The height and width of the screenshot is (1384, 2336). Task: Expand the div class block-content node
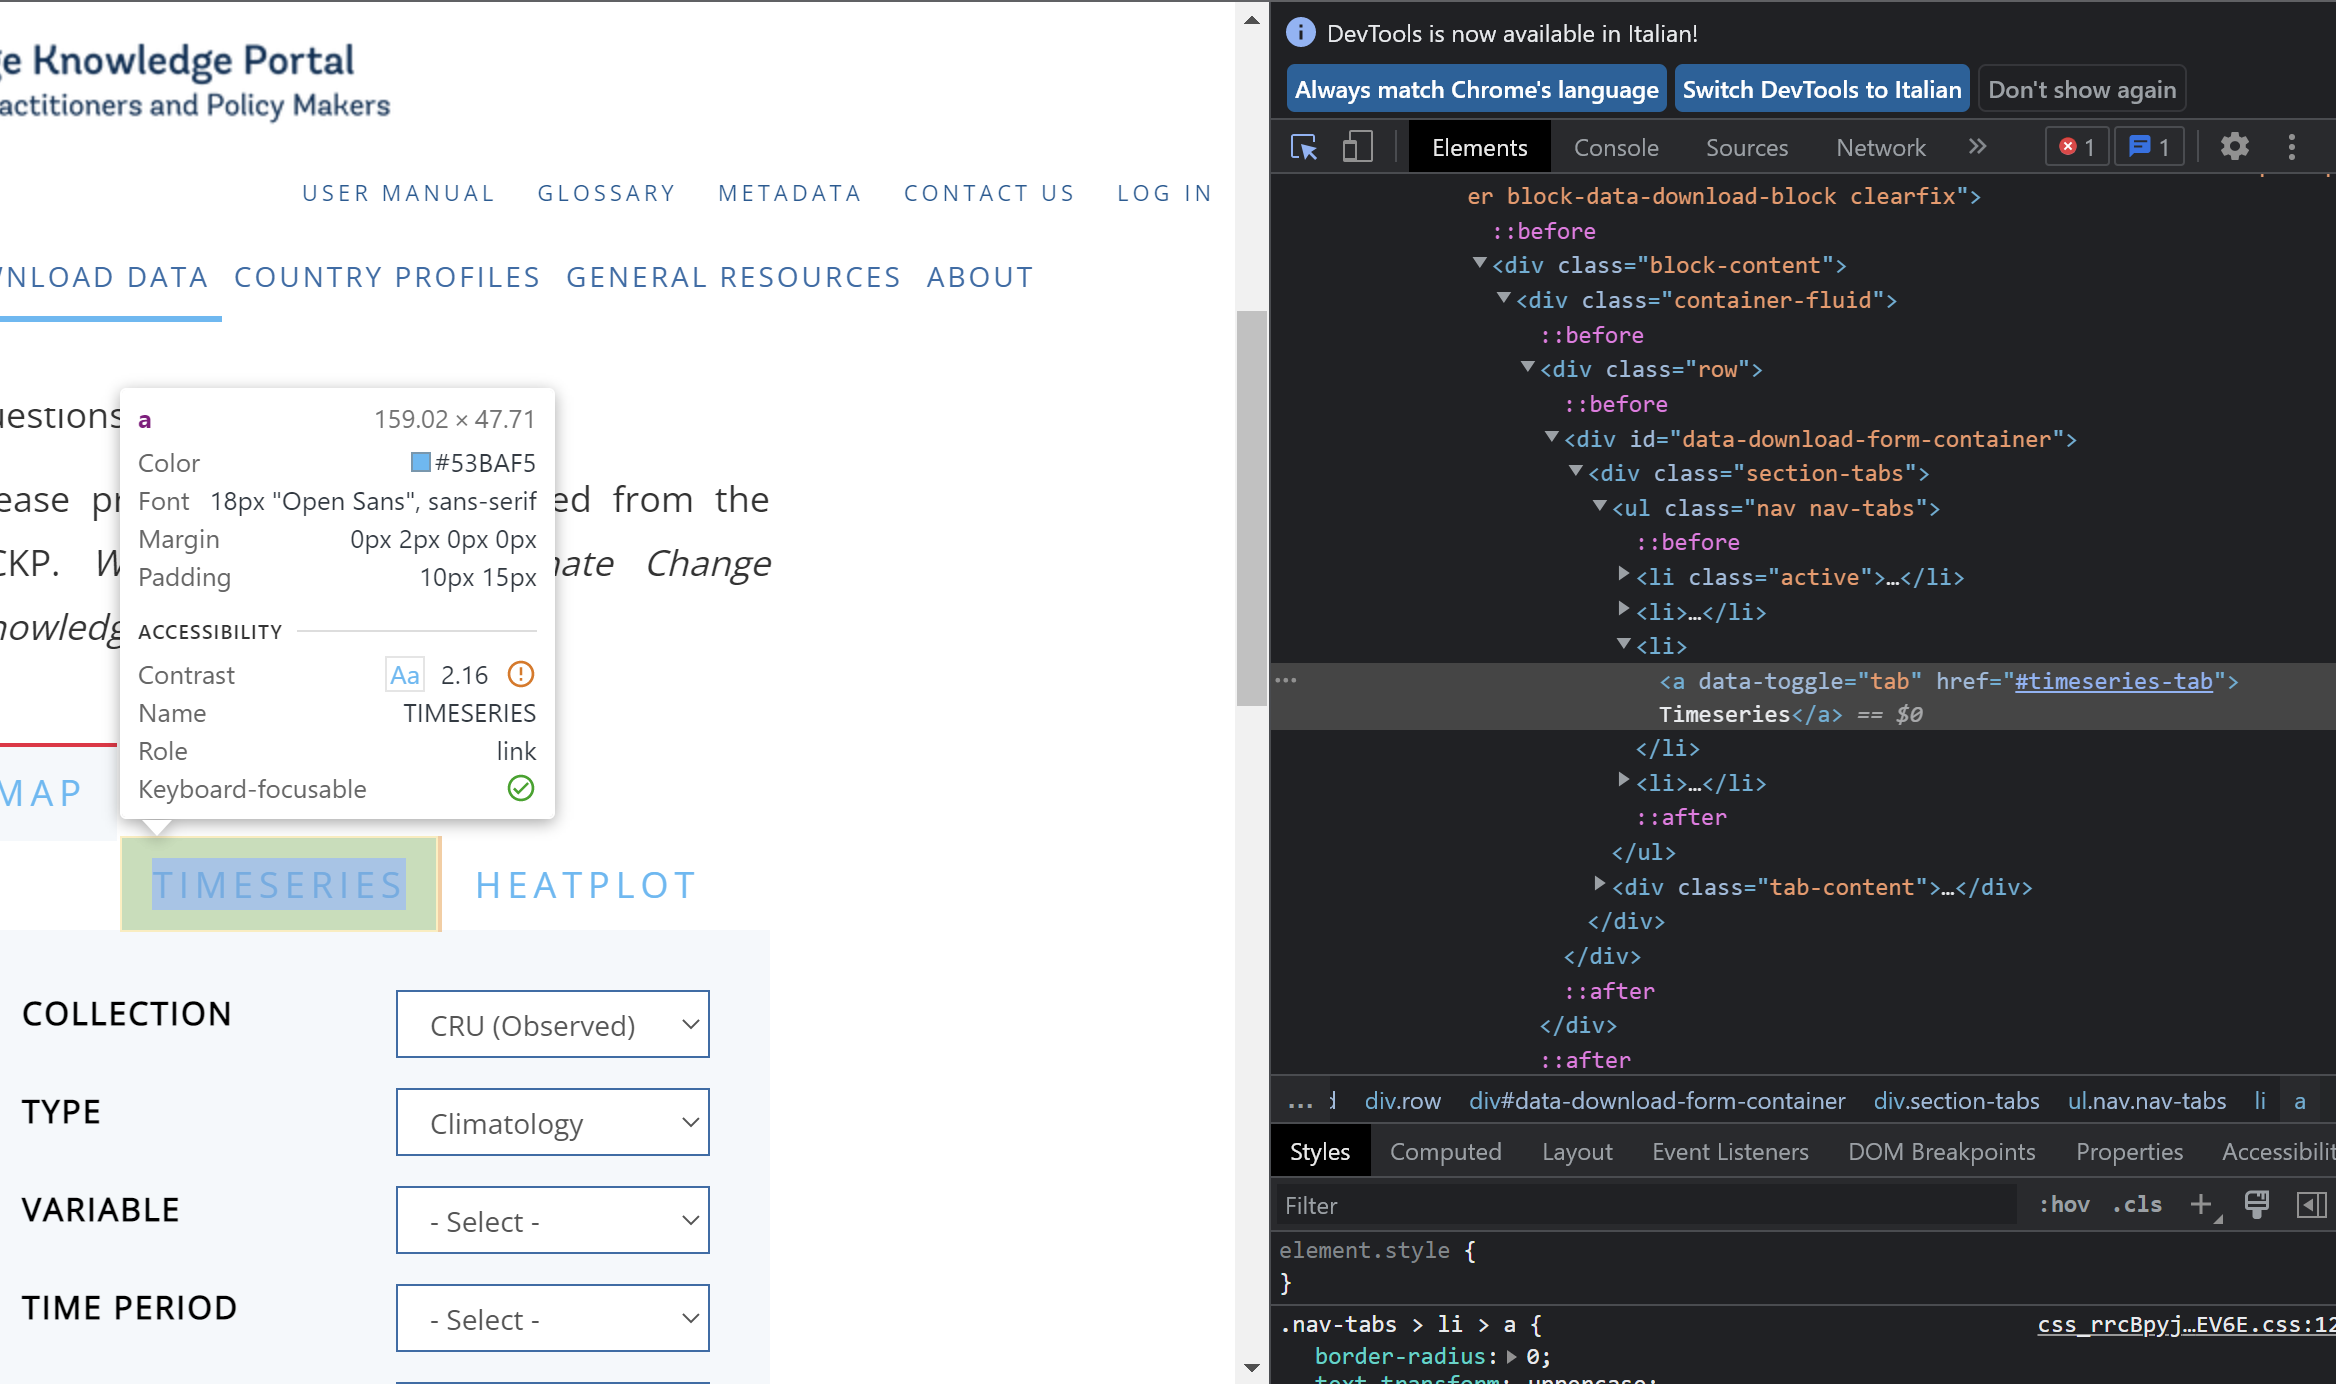tap(1478, 264)
